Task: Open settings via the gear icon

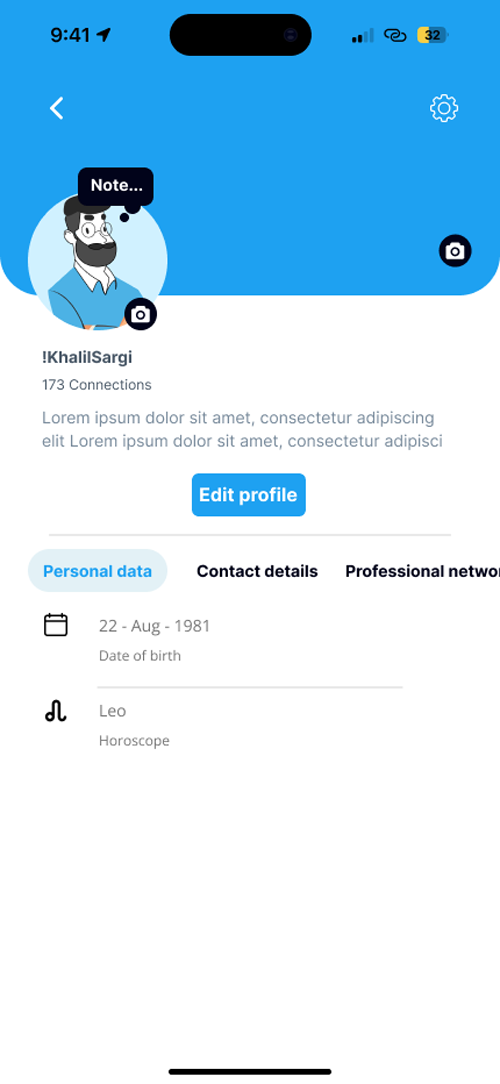Action: point(444,109)
